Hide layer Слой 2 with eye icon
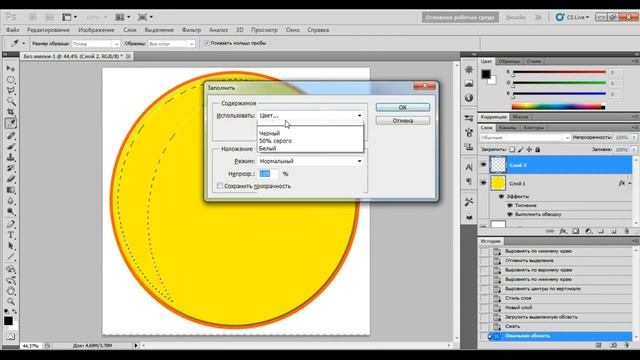 pos(484,164)
